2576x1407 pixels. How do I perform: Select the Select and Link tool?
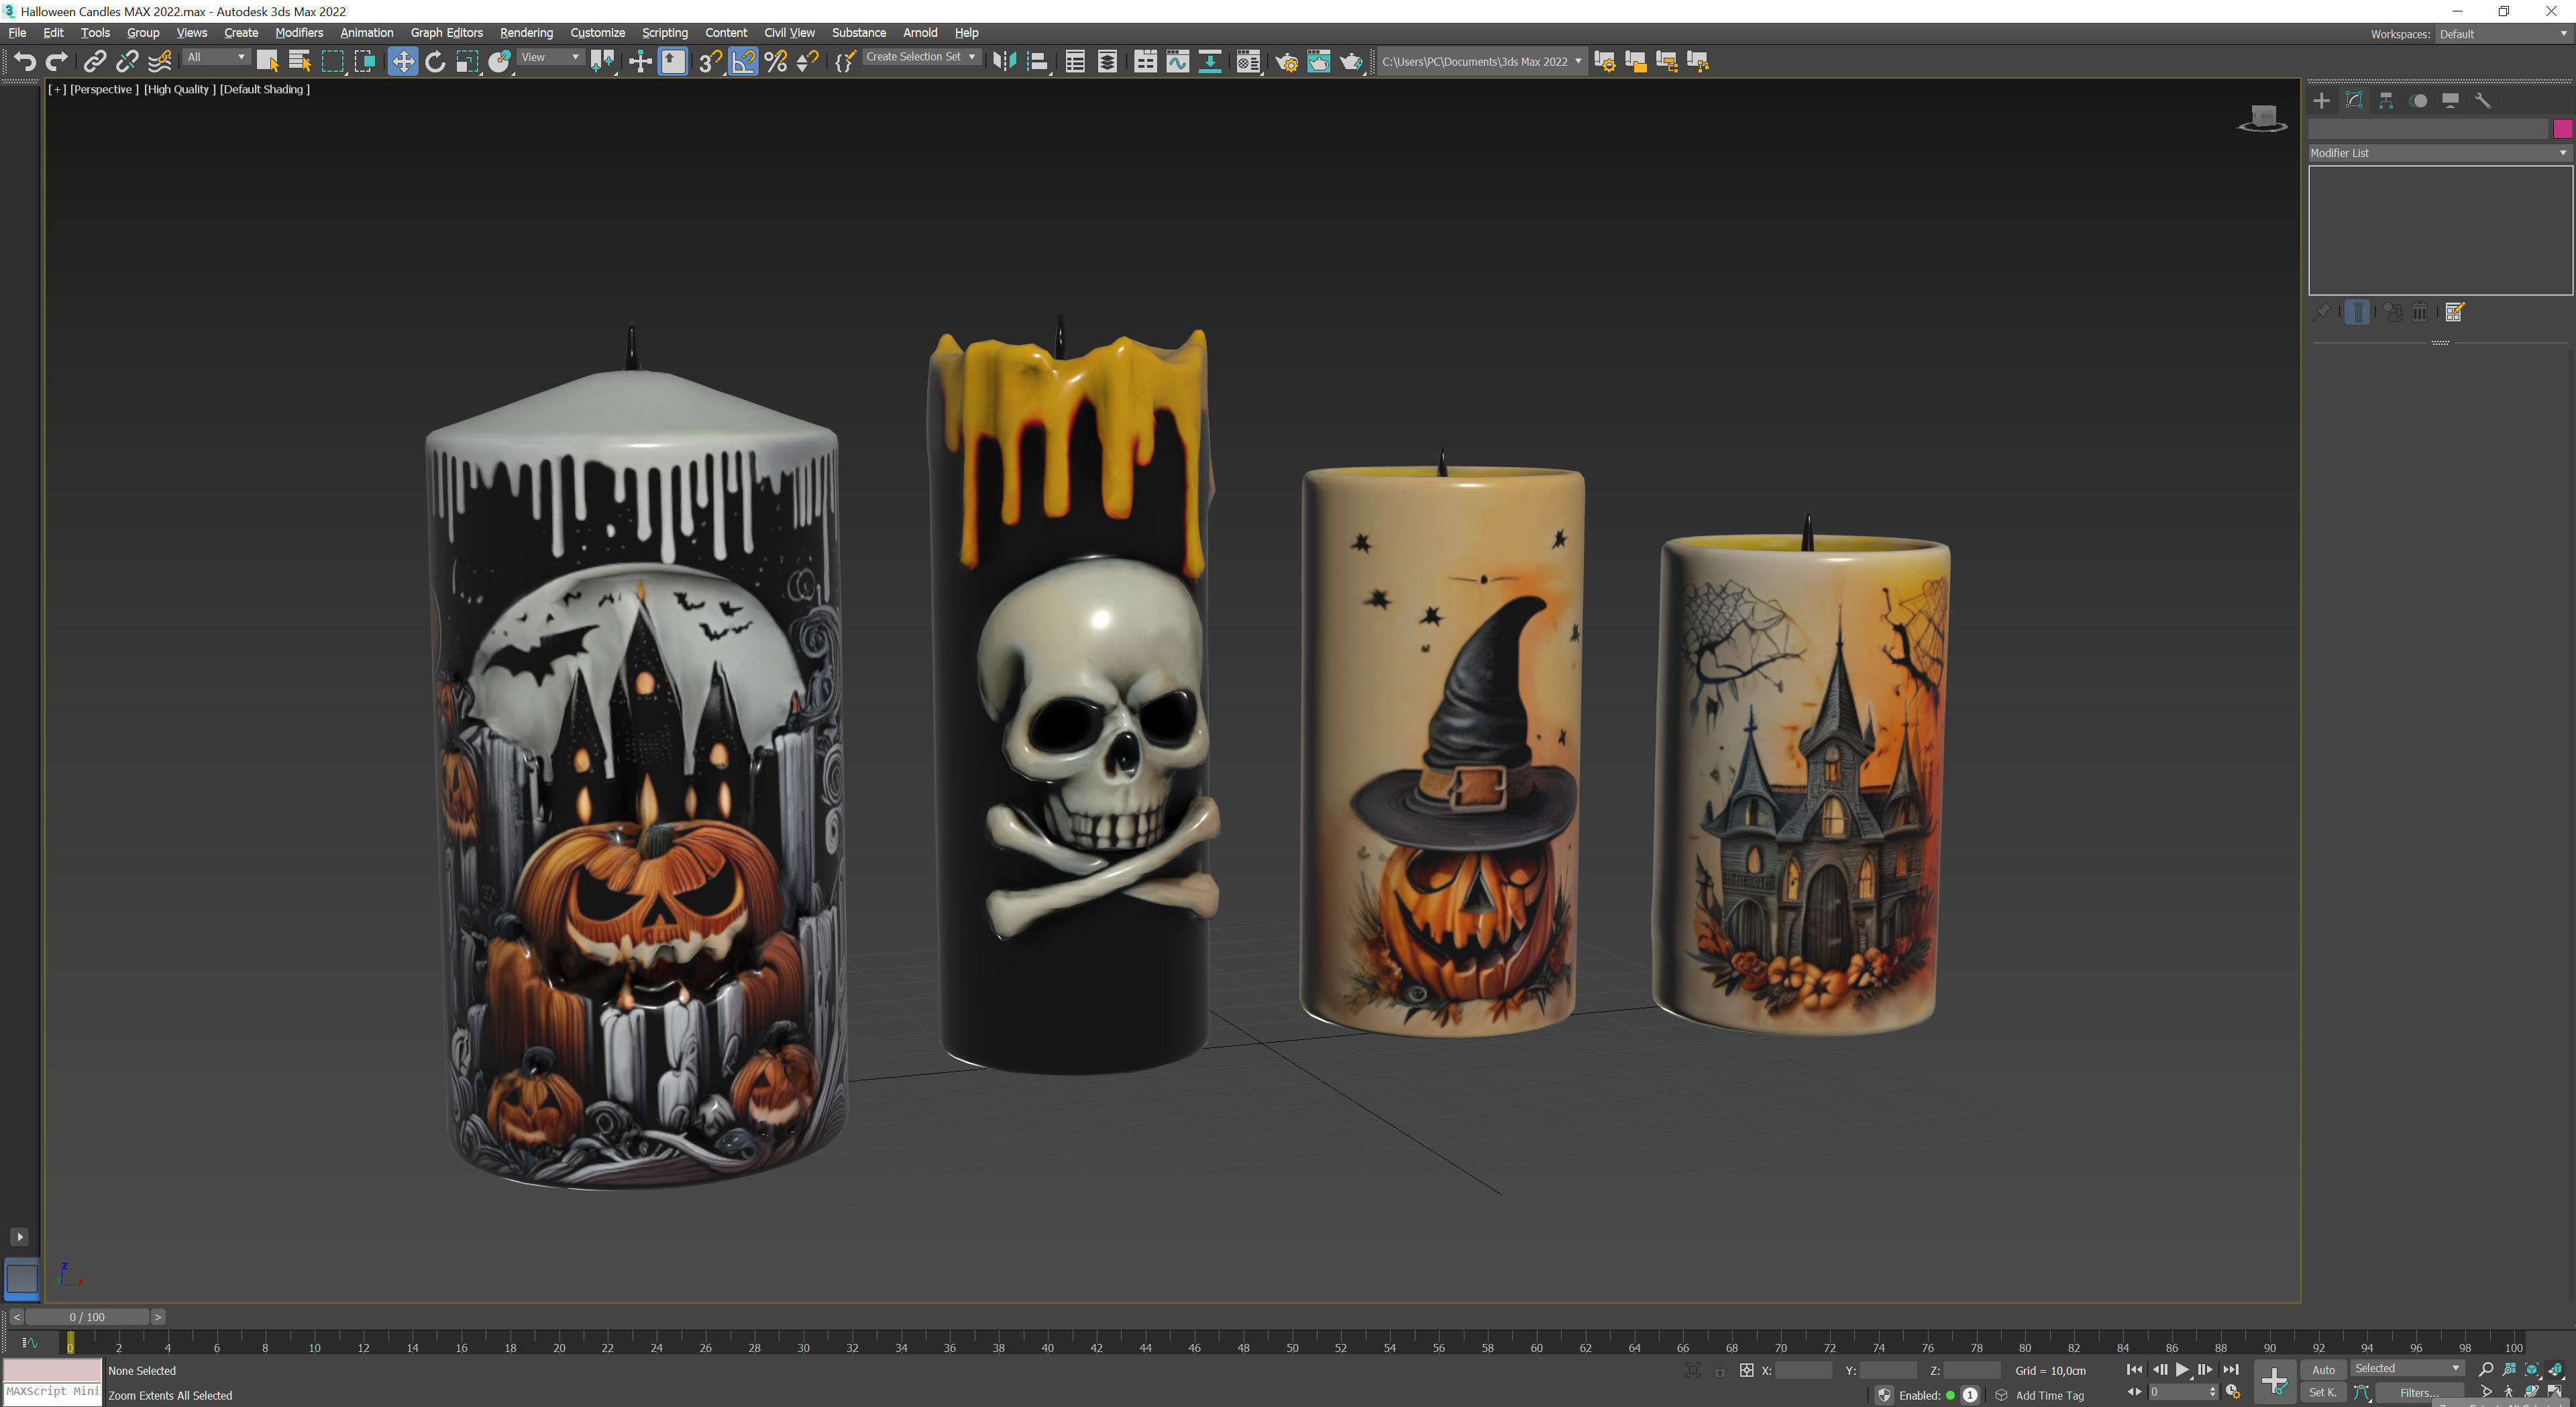(94, 62)
